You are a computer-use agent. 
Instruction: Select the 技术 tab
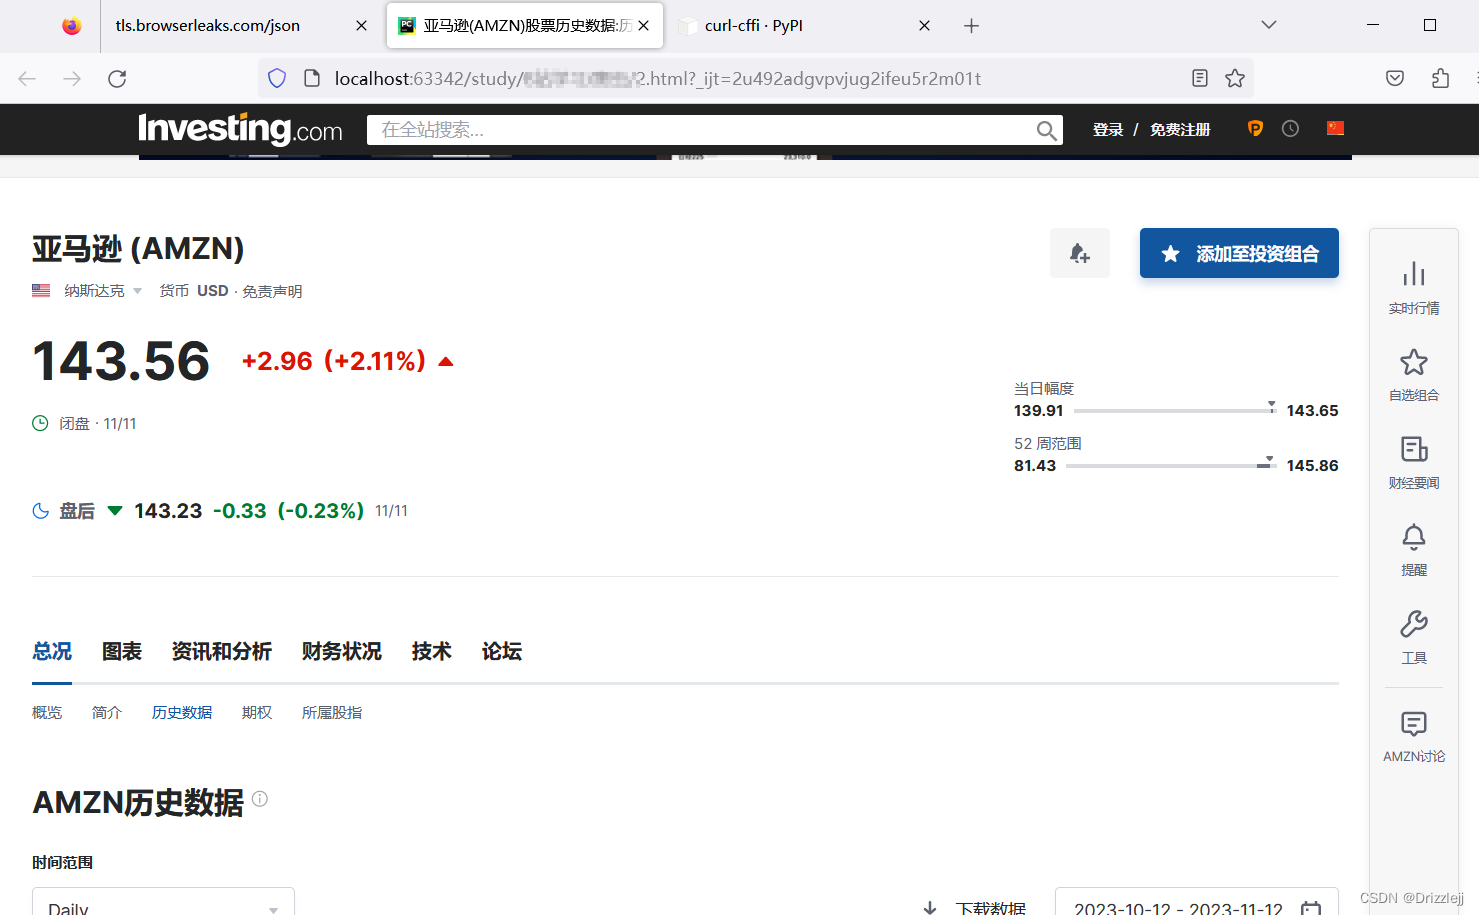tap(432, 651)
